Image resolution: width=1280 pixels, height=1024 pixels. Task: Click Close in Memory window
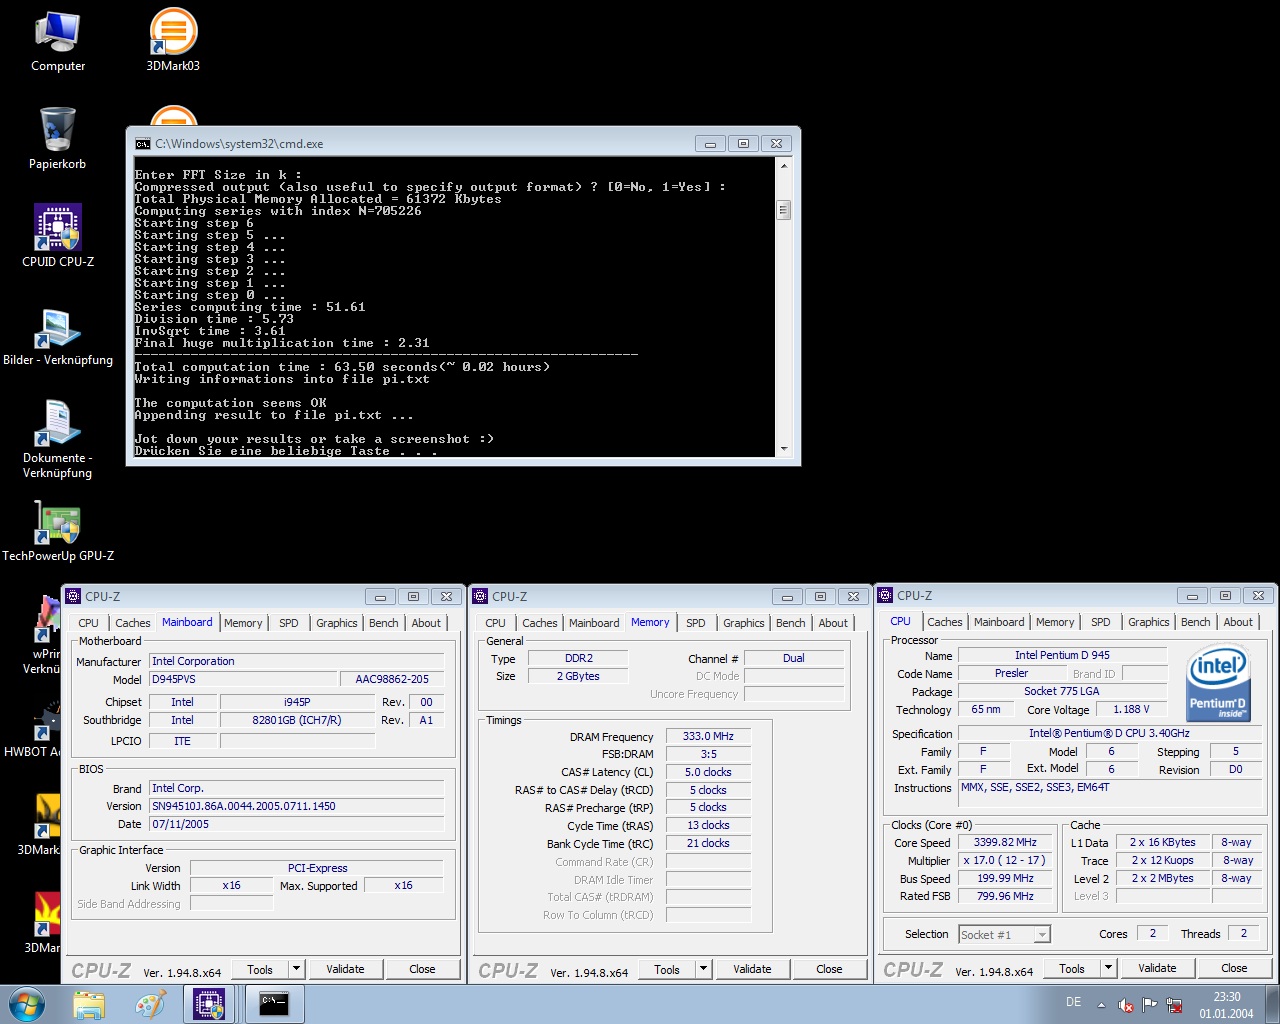[829, 969]
